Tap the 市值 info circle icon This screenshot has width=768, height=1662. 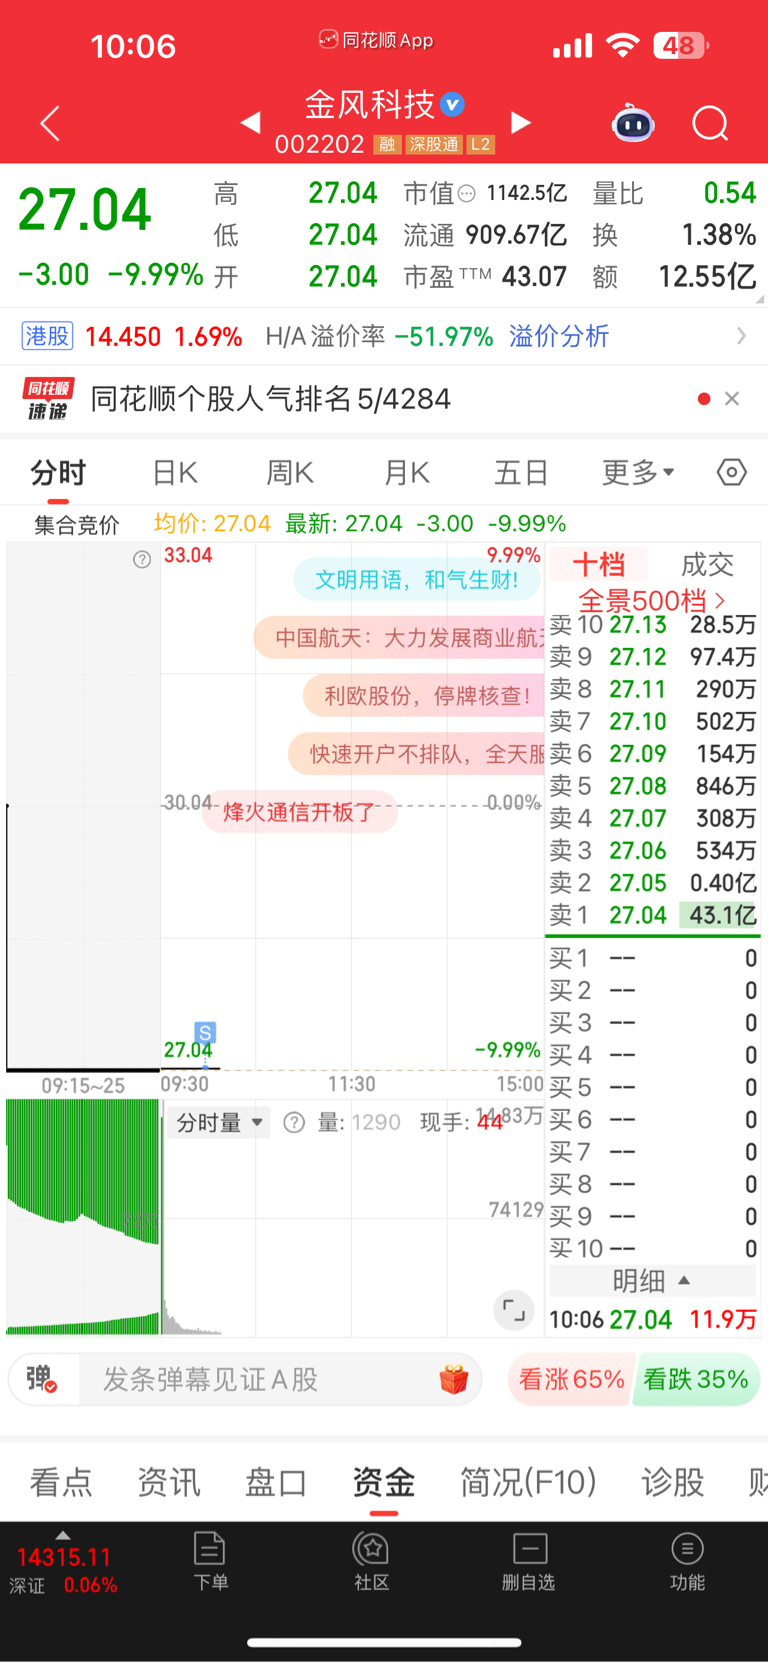click(x=466, y=194)
